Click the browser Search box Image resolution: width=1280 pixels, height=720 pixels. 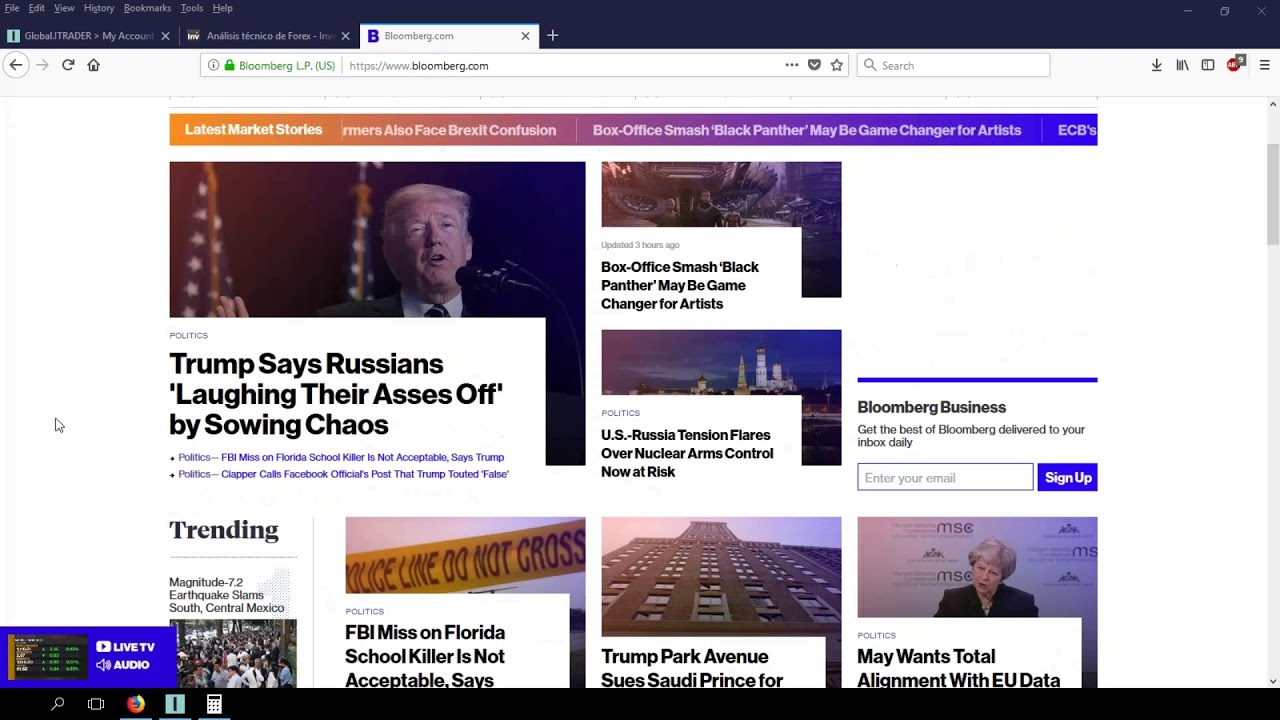click(x=953, y=65)
